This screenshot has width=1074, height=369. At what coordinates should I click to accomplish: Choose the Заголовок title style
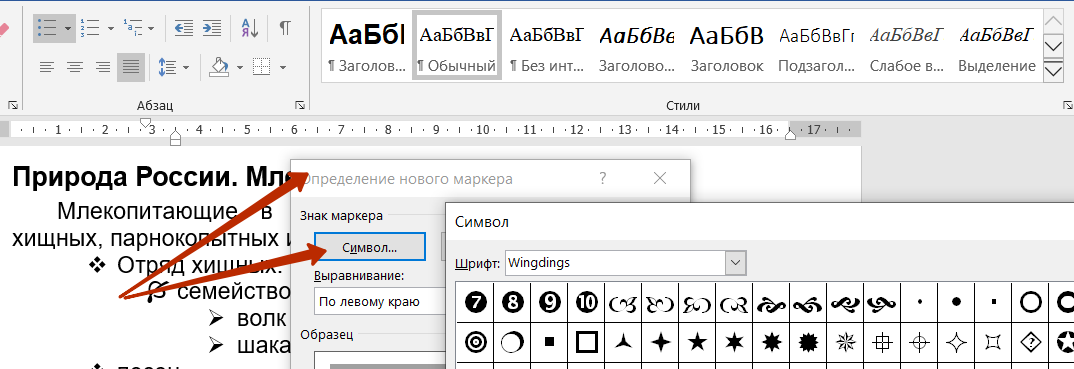[727, 47]
